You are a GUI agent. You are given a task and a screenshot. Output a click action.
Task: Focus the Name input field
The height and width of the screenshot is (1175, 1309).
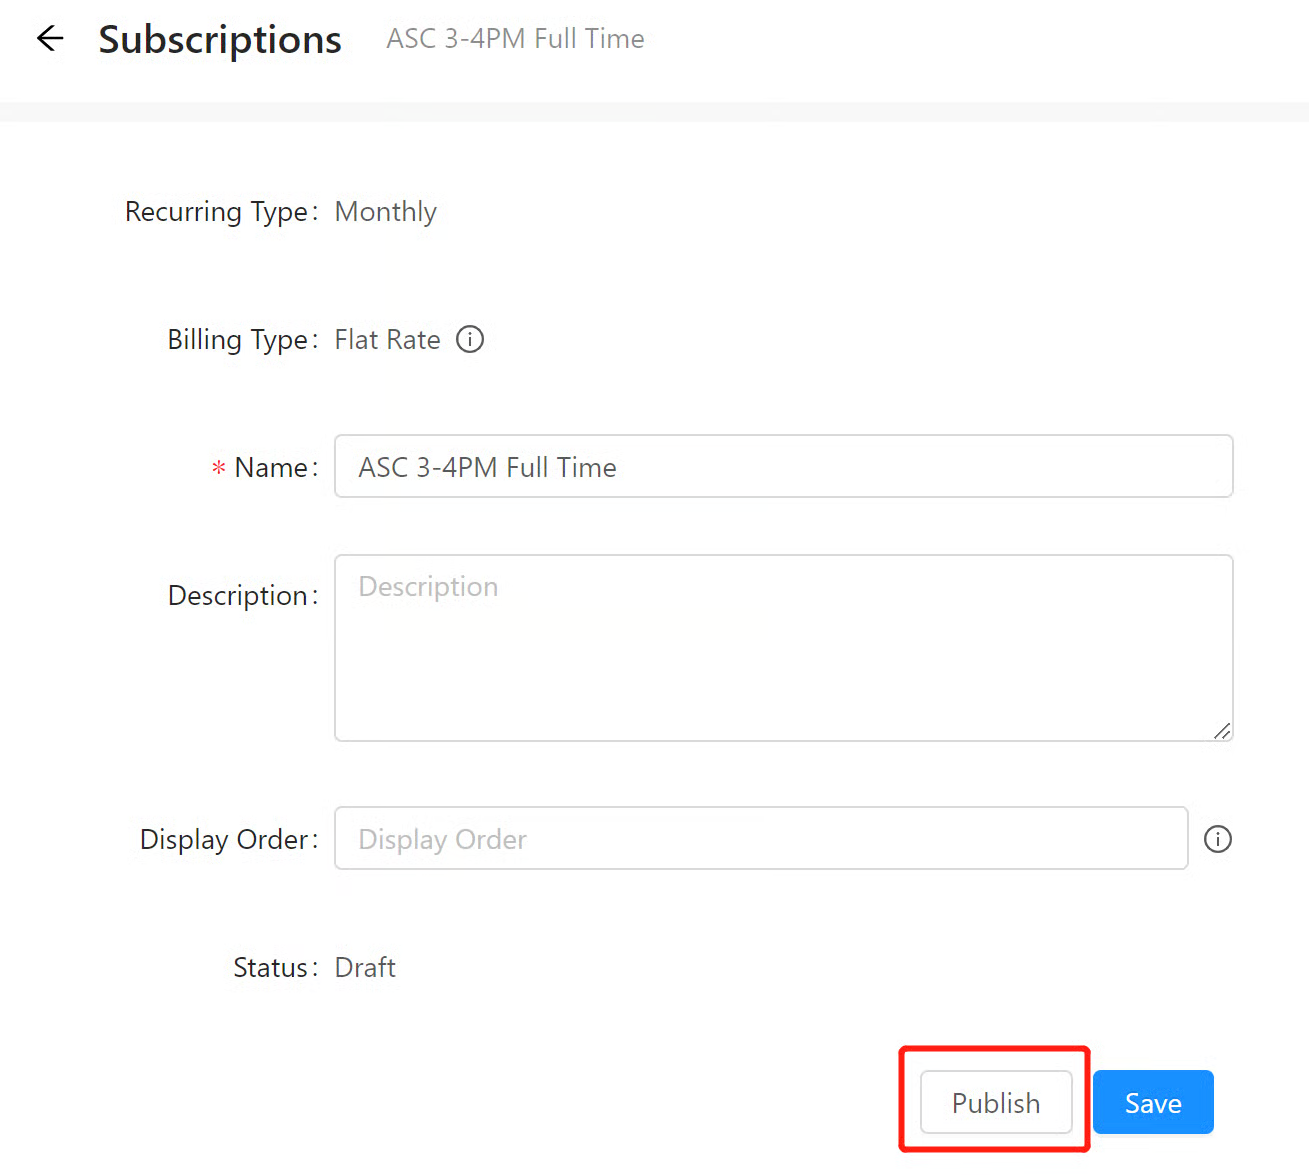pos(783,467)
